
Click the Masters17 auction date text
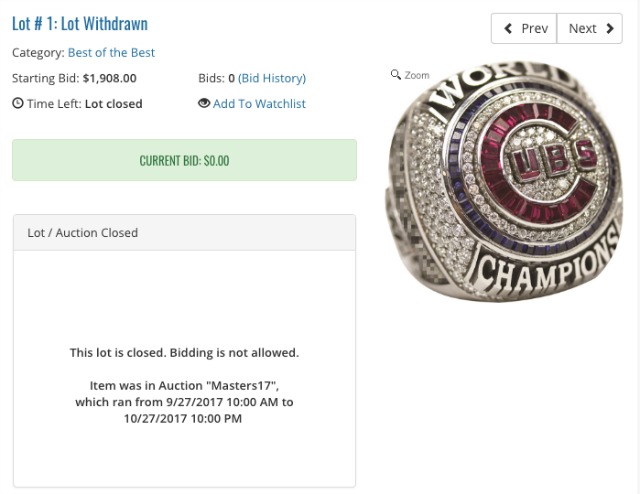coord(184,402)
